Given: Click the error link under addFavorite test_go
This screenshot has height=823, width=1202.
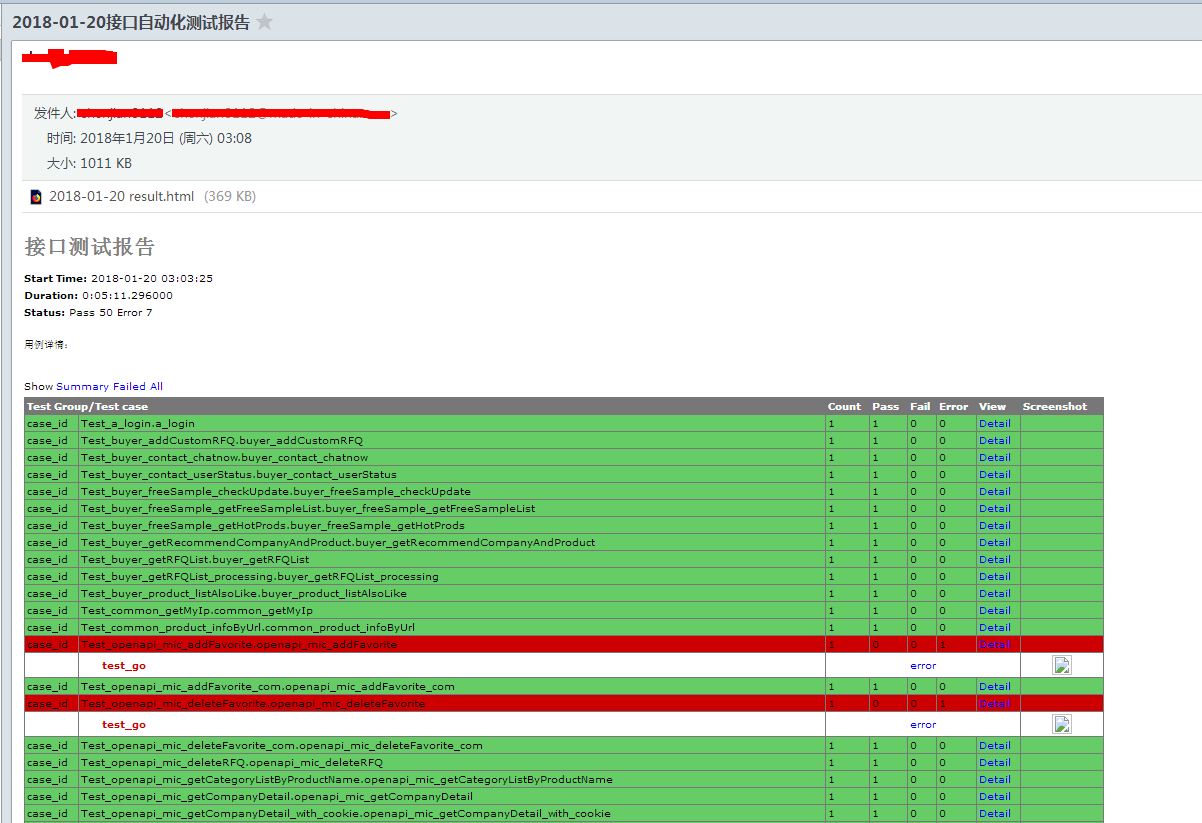Looking at the screenshot, I should [922, 666].
